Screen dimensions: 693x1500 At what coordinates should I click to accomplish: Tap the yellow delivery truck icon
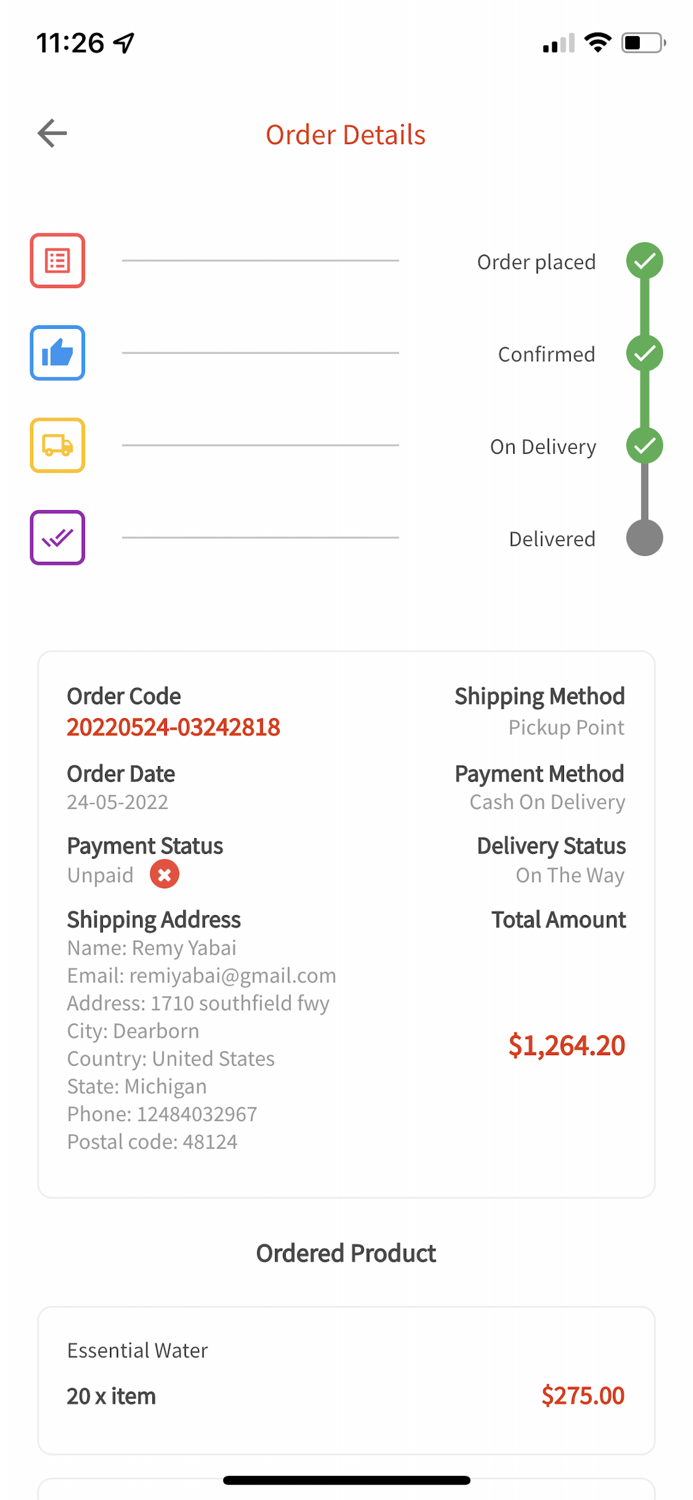tap(57, 445)
